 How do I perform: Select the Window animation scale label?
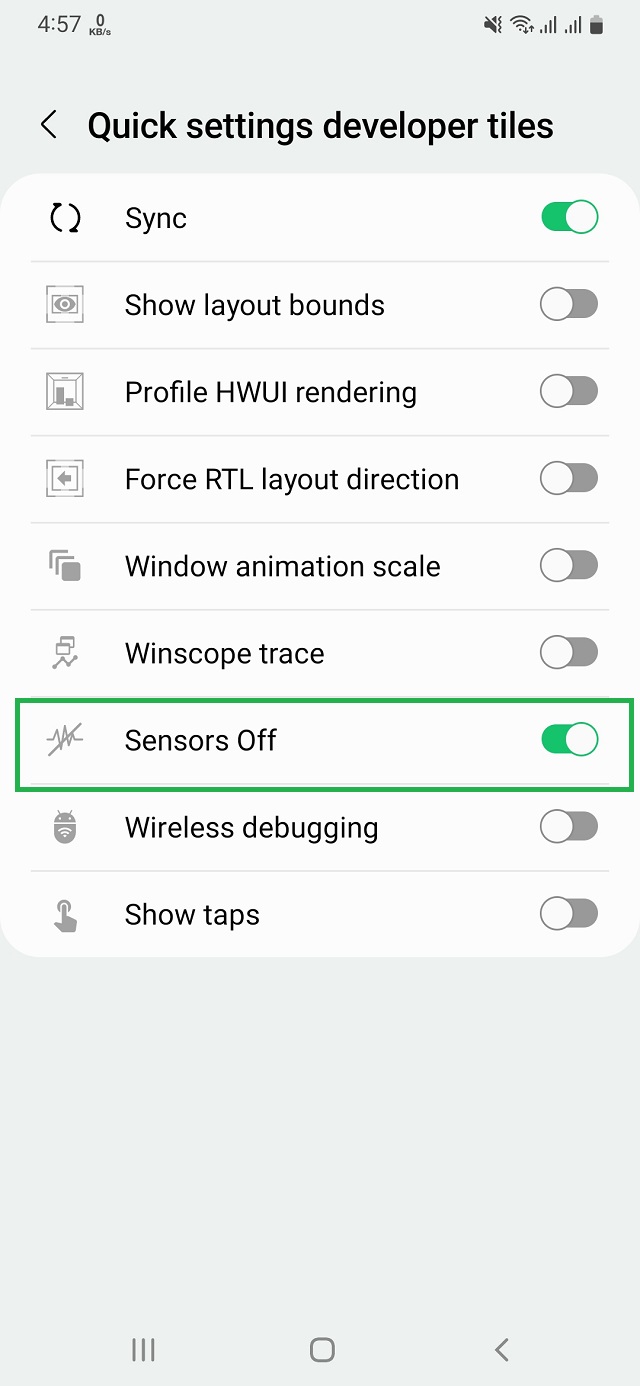[282, 566]
